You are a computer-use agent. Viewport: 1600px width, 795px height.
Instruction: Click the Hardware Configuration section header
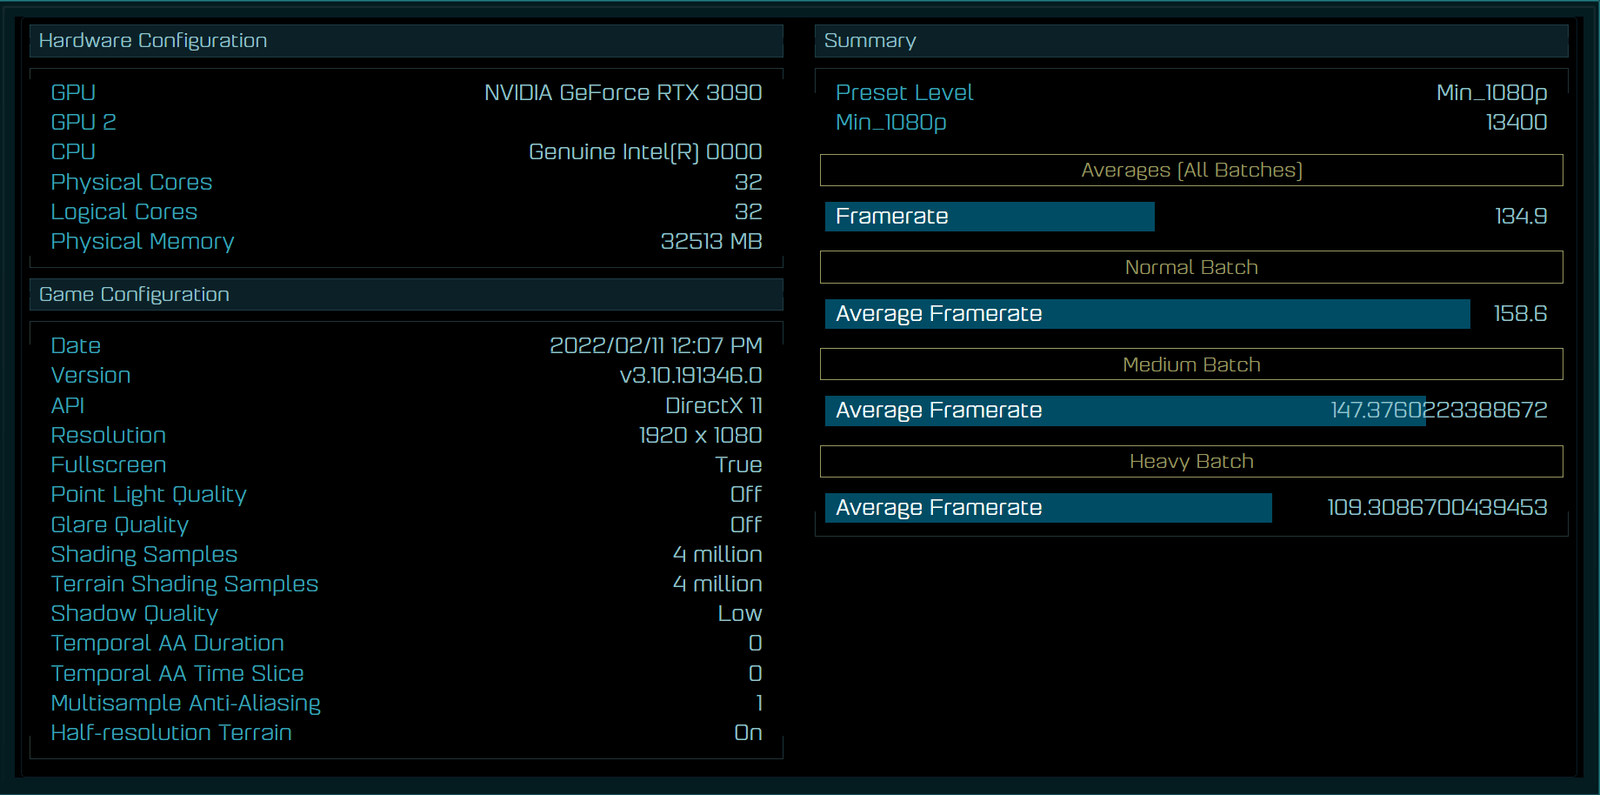[x=153, y=41]
